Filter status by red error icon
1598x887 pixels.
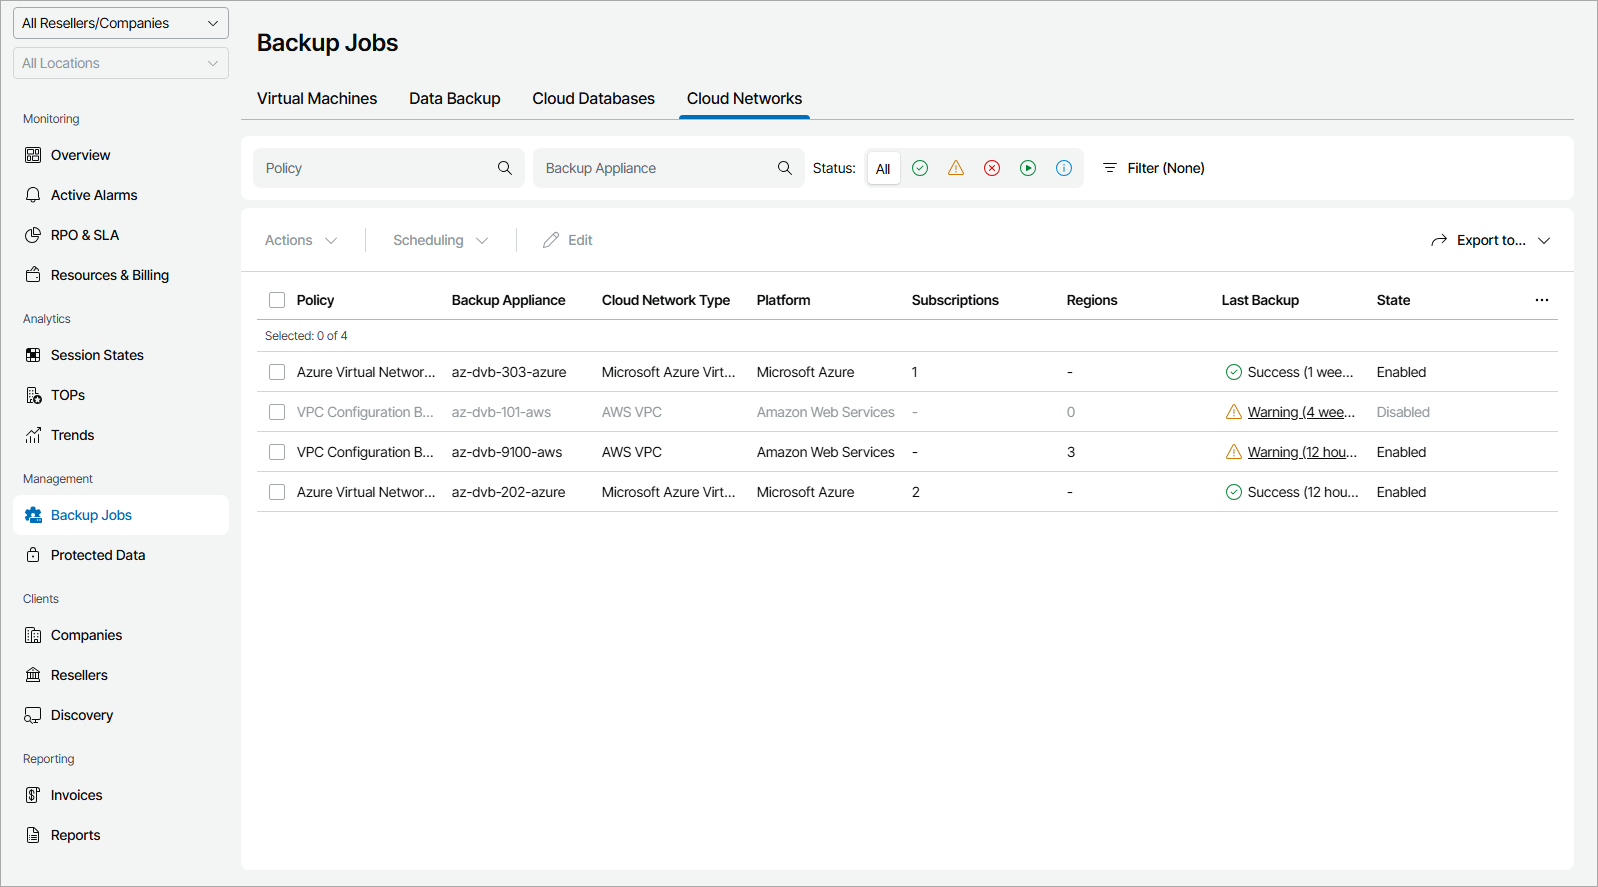pyautogui.click(x=992, y=168)
